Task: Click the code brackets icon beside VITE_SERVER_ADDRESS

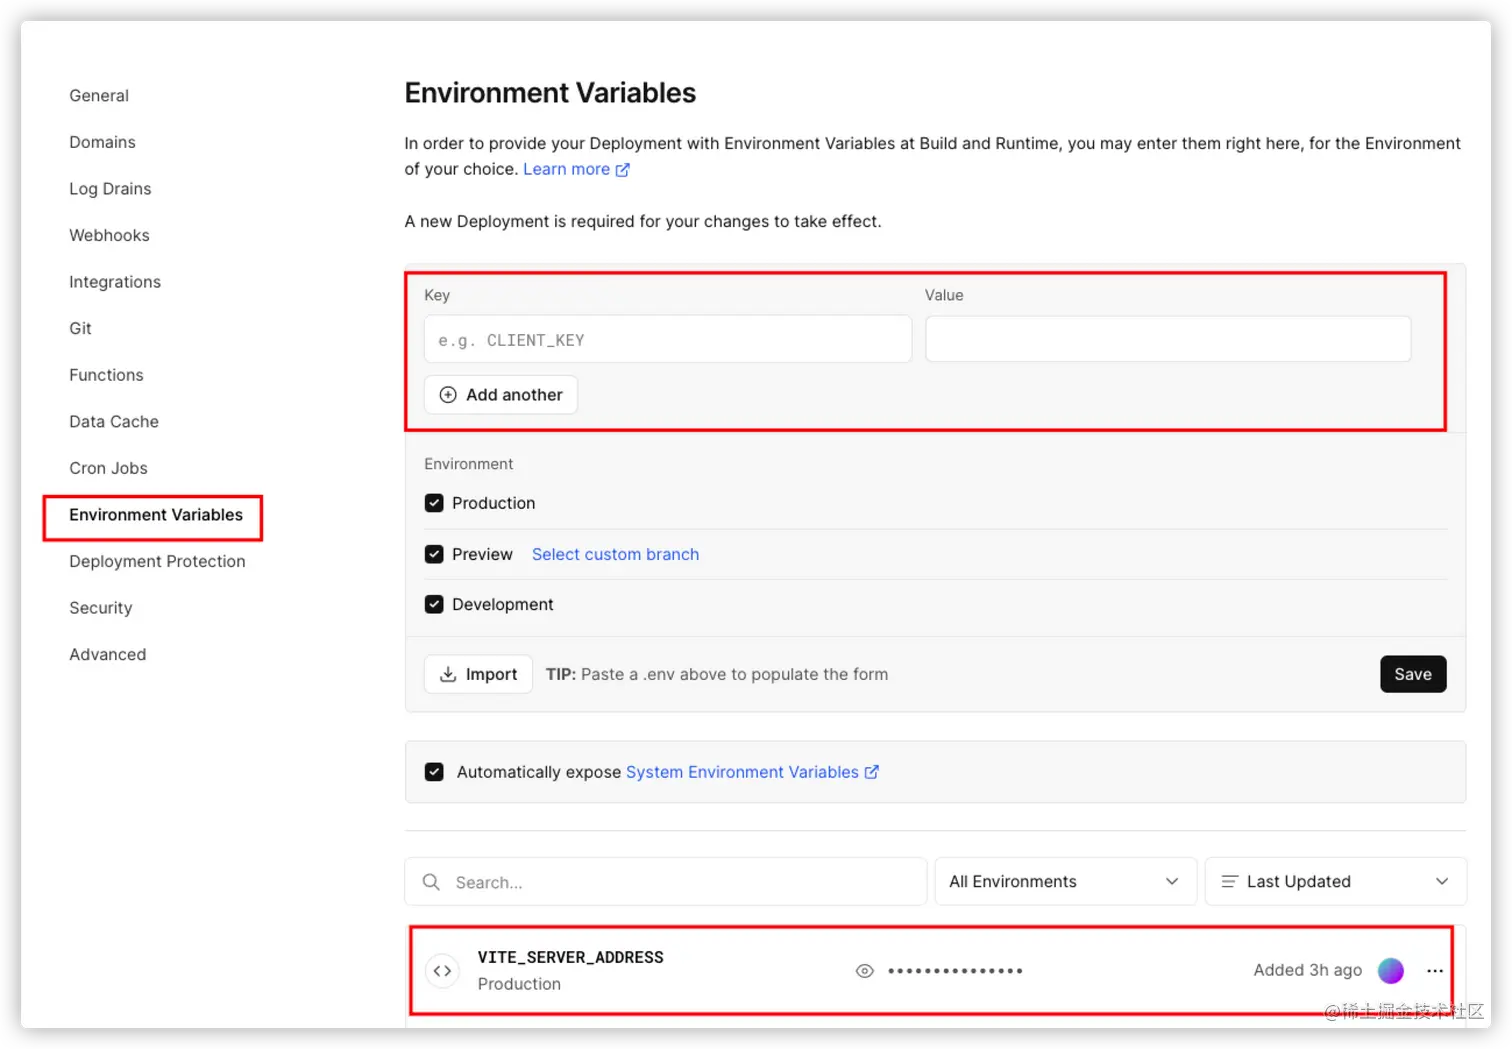Action: [442, 971]
